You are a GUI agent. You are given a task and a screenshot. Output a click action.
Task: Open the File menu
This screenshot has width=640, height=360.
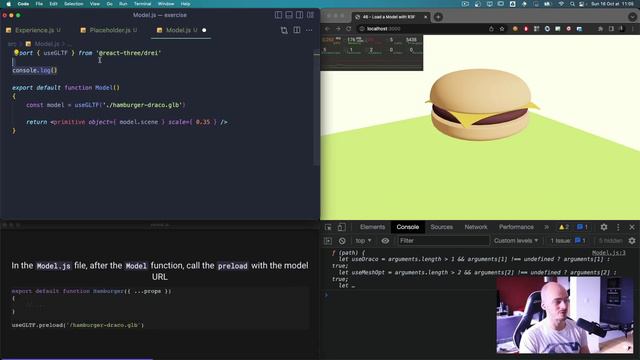[39, 4]
